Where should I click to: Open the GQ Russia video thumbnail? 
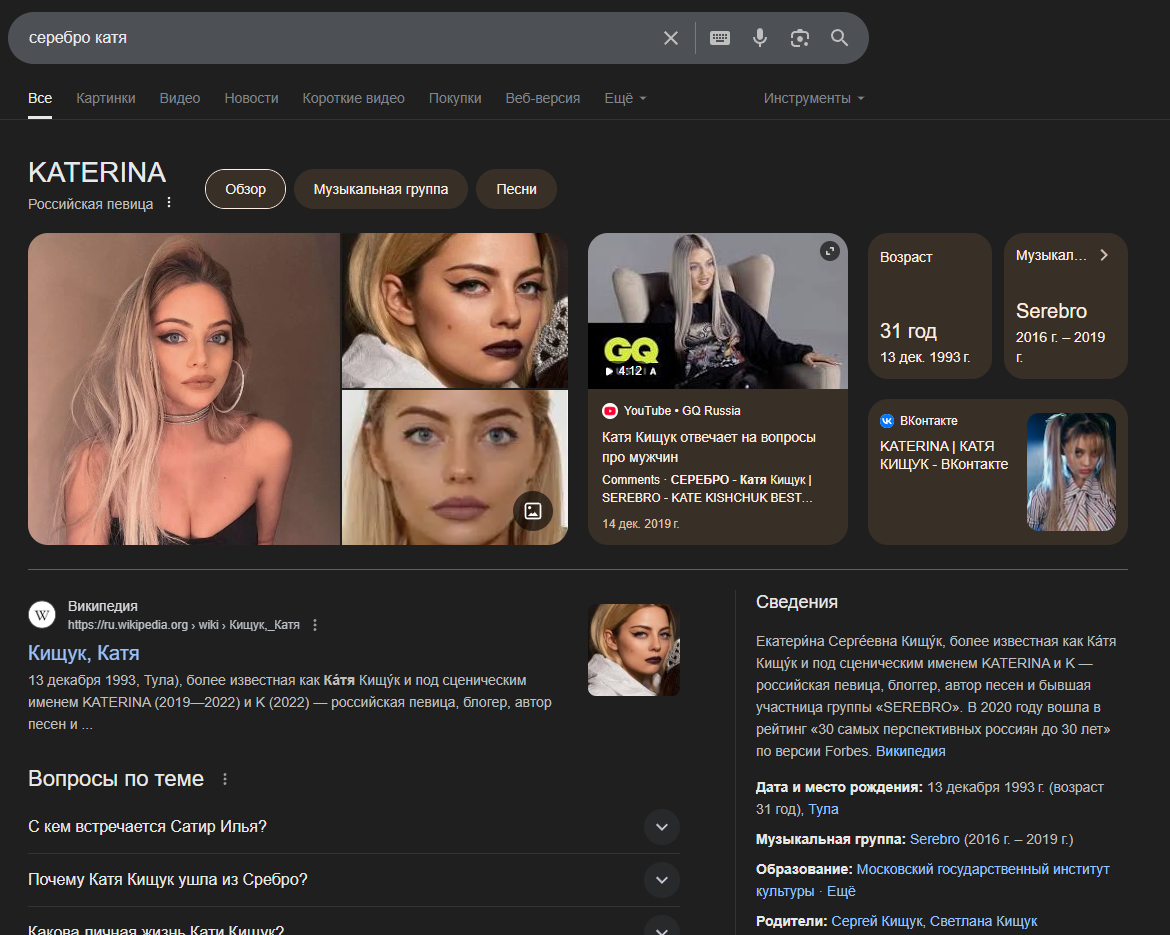(x=718, y=310)
